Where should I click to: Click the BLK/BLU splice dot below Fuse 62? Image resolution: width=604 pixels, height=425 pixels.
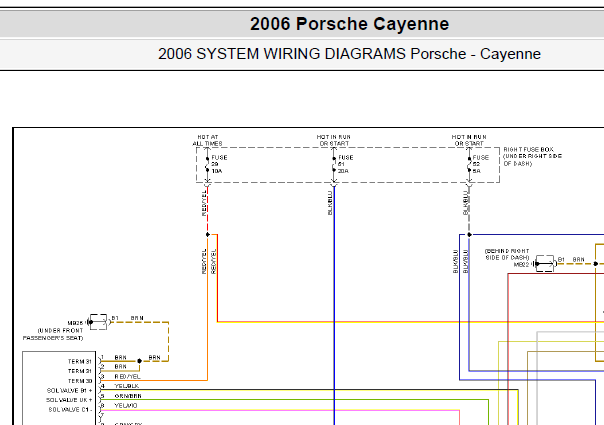[469, 234]
